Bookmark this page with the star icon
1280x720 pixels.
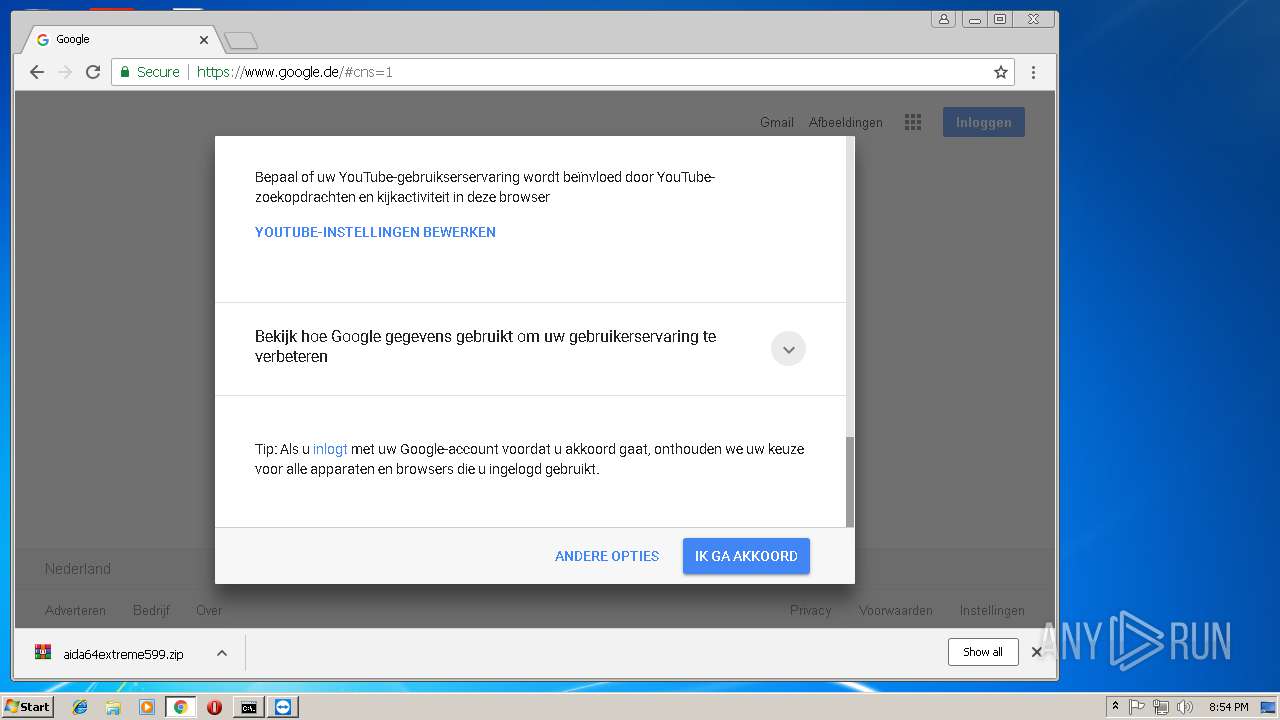1000,72
